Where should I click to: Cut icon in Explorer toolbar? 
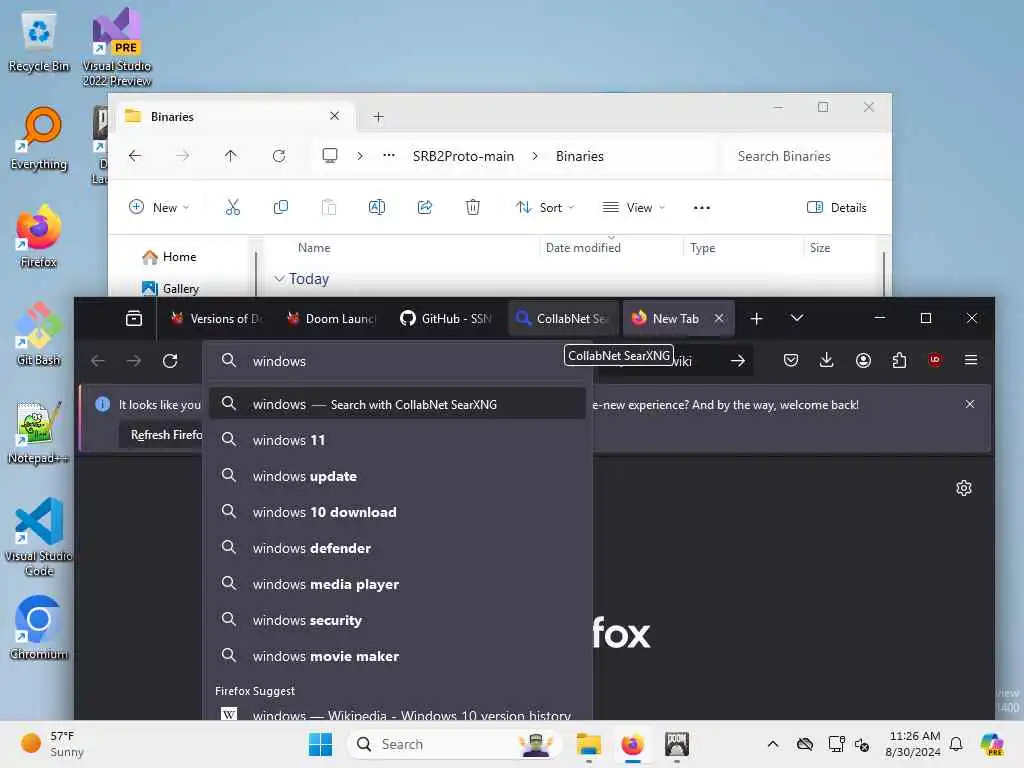(x=232, y=208)
